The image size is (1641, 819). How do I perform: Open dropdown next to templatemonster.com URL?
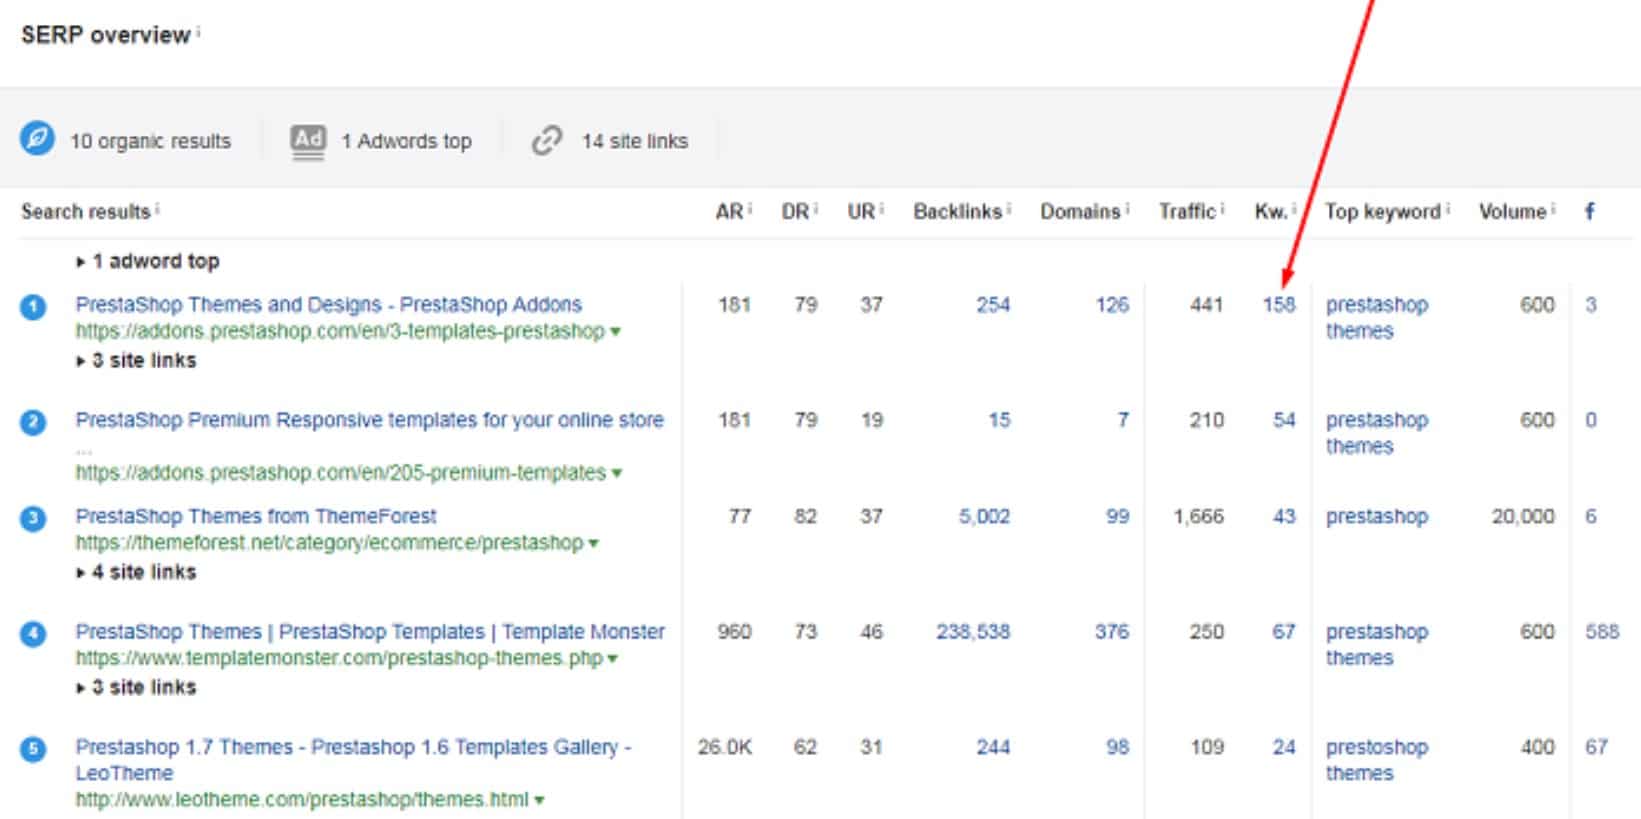click(612, 659)
